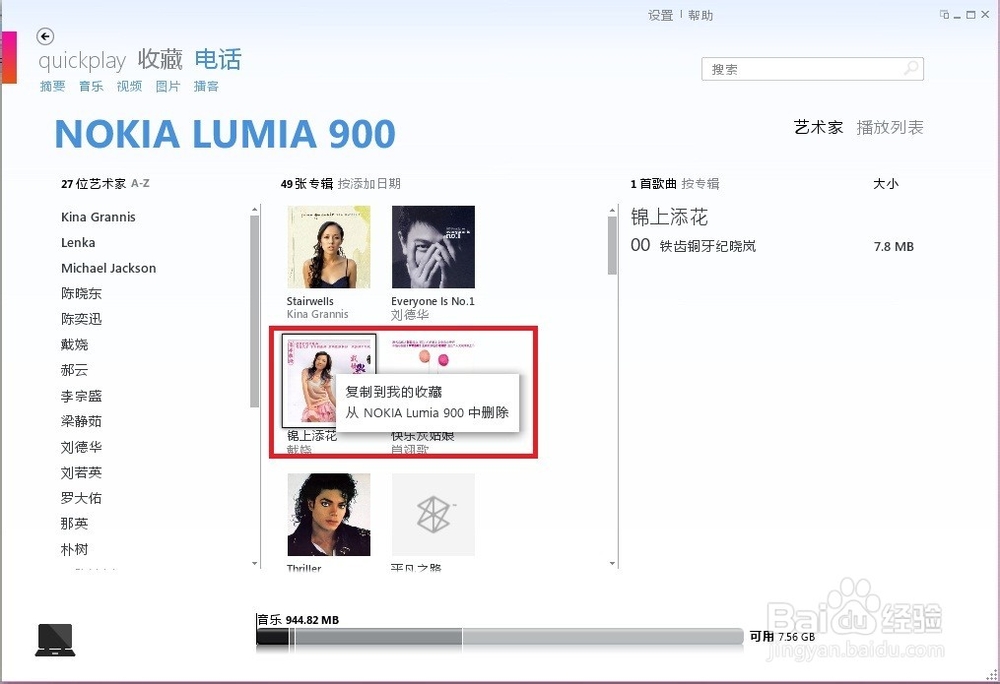Open the 电话 phone section

[217, 59]
